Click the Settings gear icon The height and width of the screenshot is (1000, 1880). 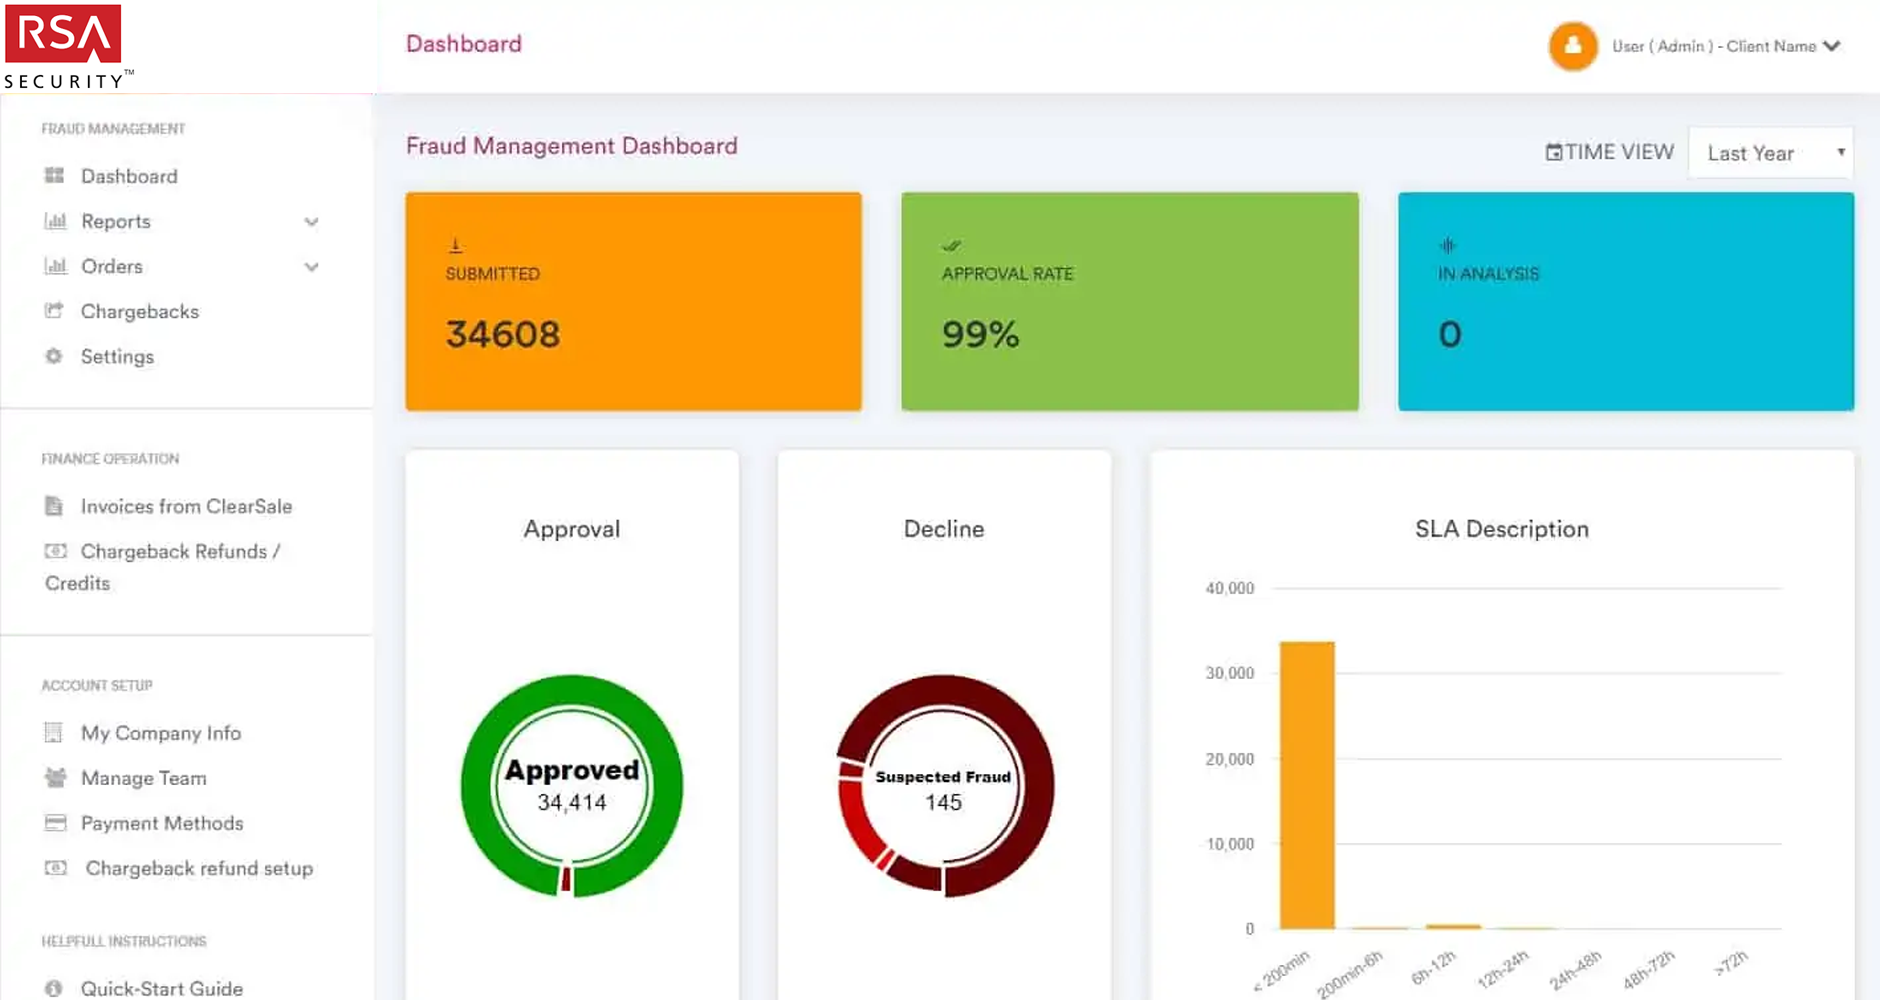(54, 356)
